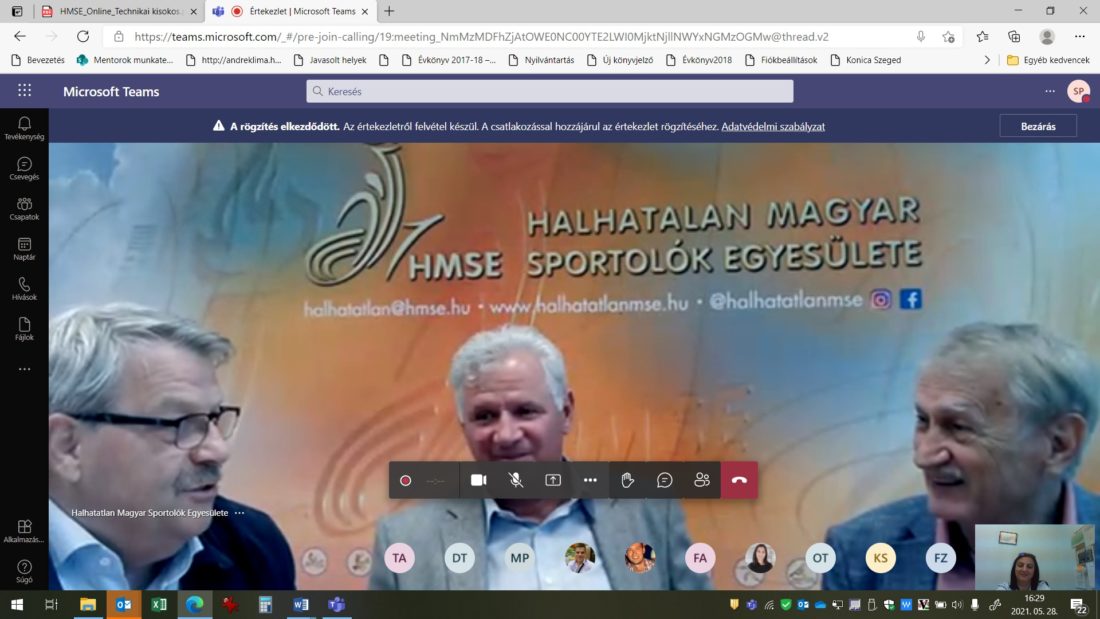Click the microphone permission icon in address bar

(x=920, y=36)
